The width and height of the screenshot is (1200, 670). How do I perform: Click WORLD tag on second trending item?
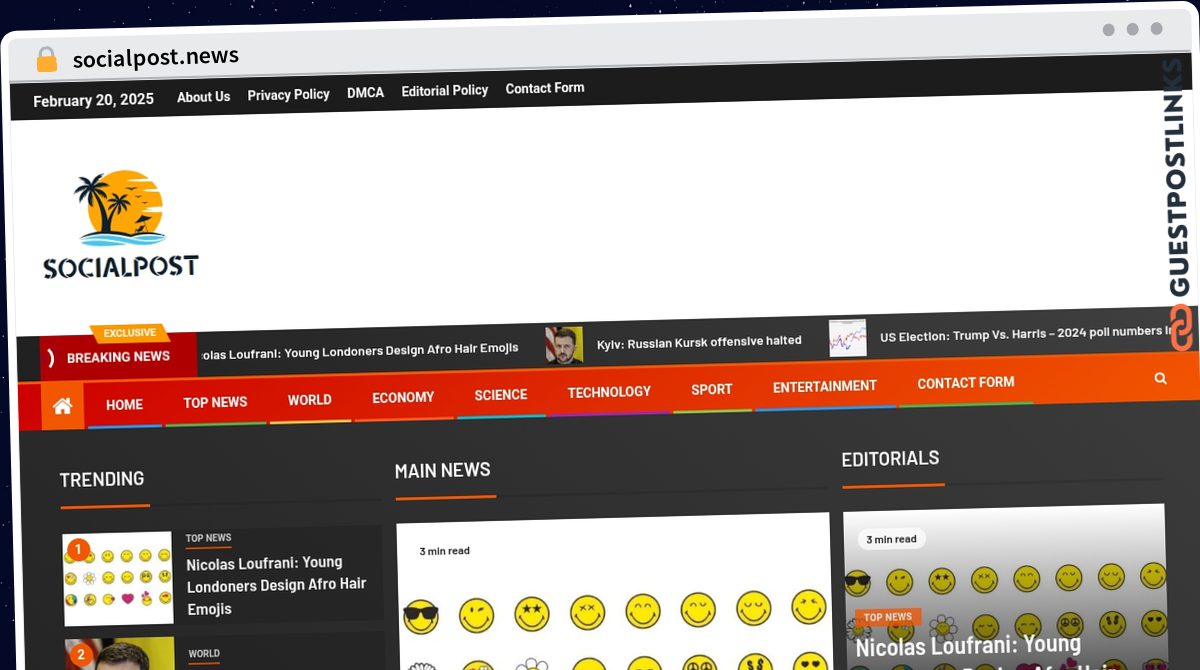tap(204, 654)
